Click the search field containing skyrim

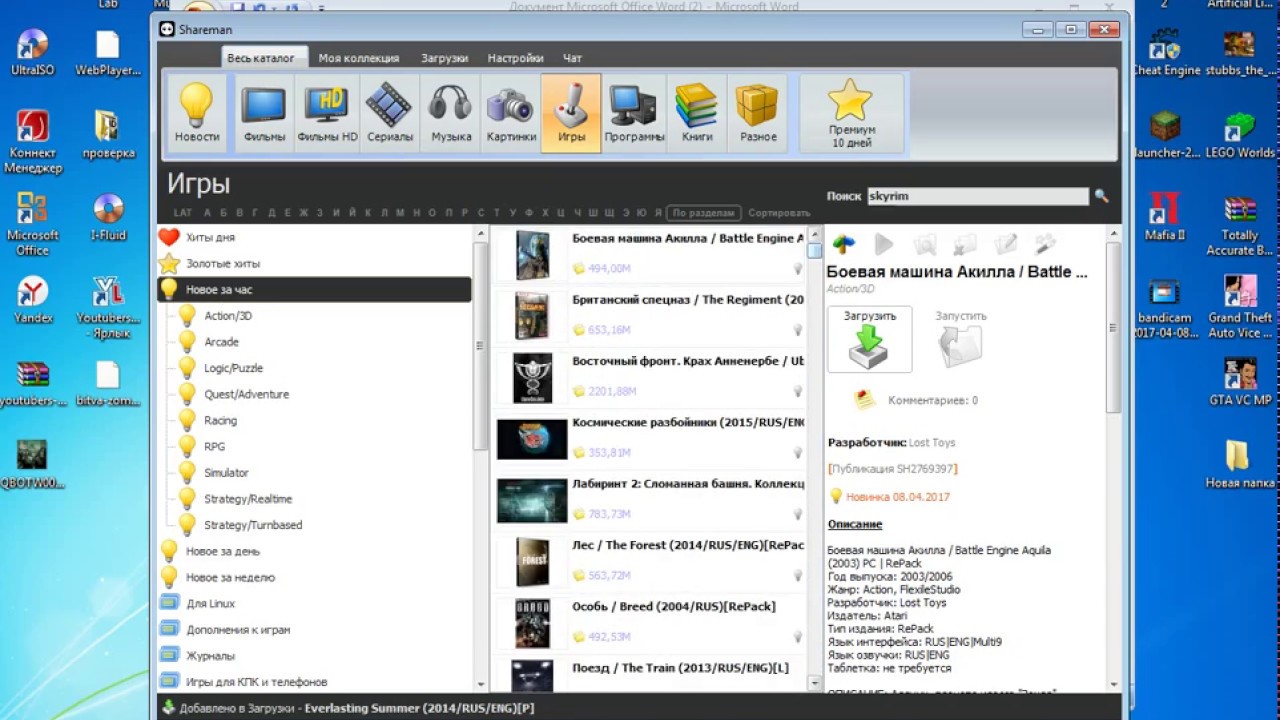point(978,196)
